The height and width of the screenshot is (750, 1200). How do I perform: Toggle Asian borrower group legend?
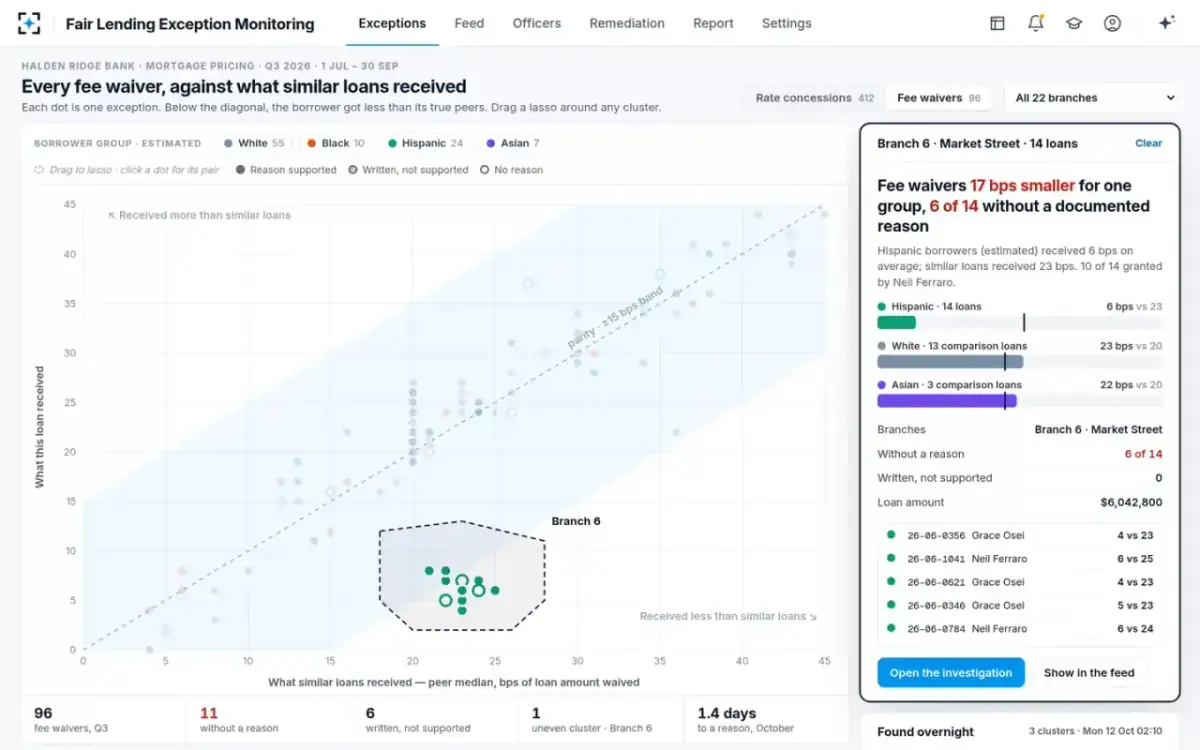pyautogui.click(x=512, y=143)
